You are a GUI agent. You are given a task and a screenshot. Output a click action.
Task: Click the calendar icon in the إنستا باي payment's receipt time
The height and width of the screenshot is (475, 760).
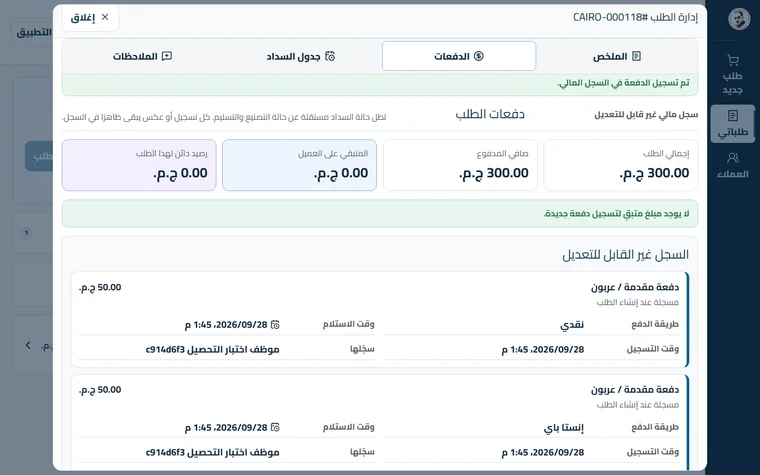[275, 428]
